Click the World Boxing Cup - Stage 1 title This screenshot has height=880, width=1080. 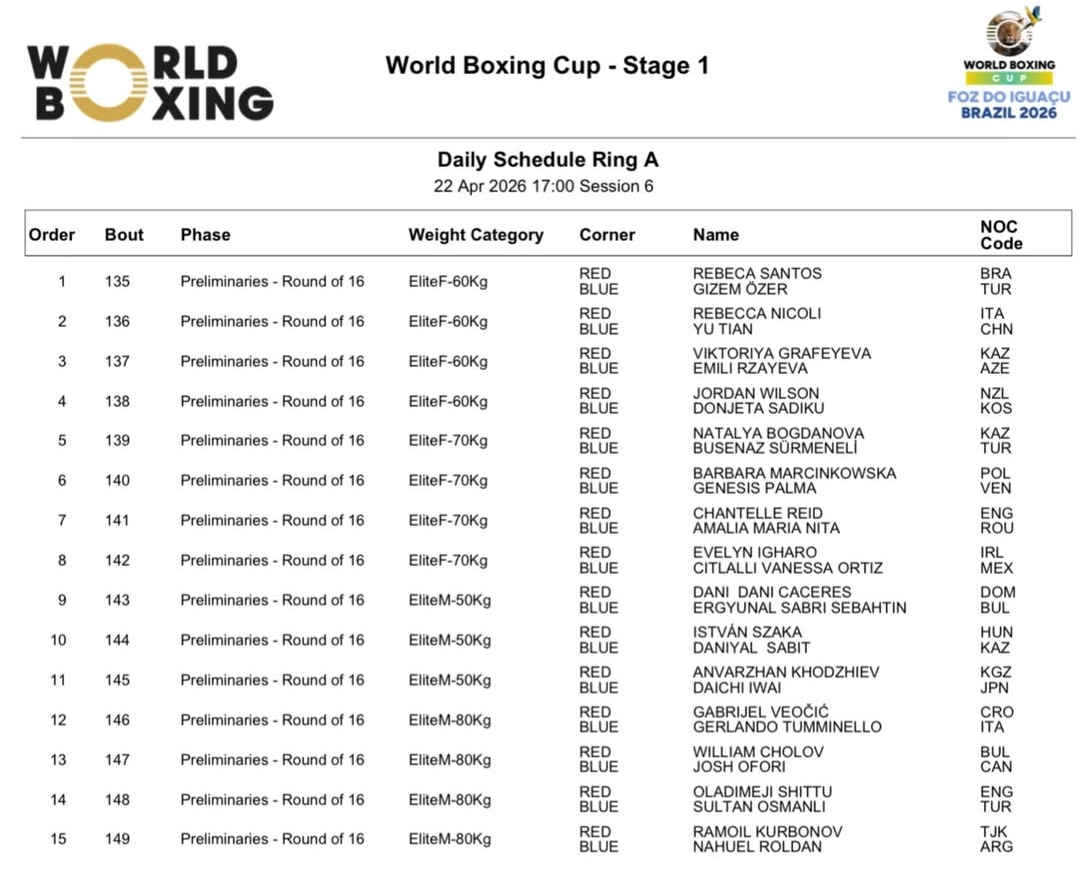point(547,66)
